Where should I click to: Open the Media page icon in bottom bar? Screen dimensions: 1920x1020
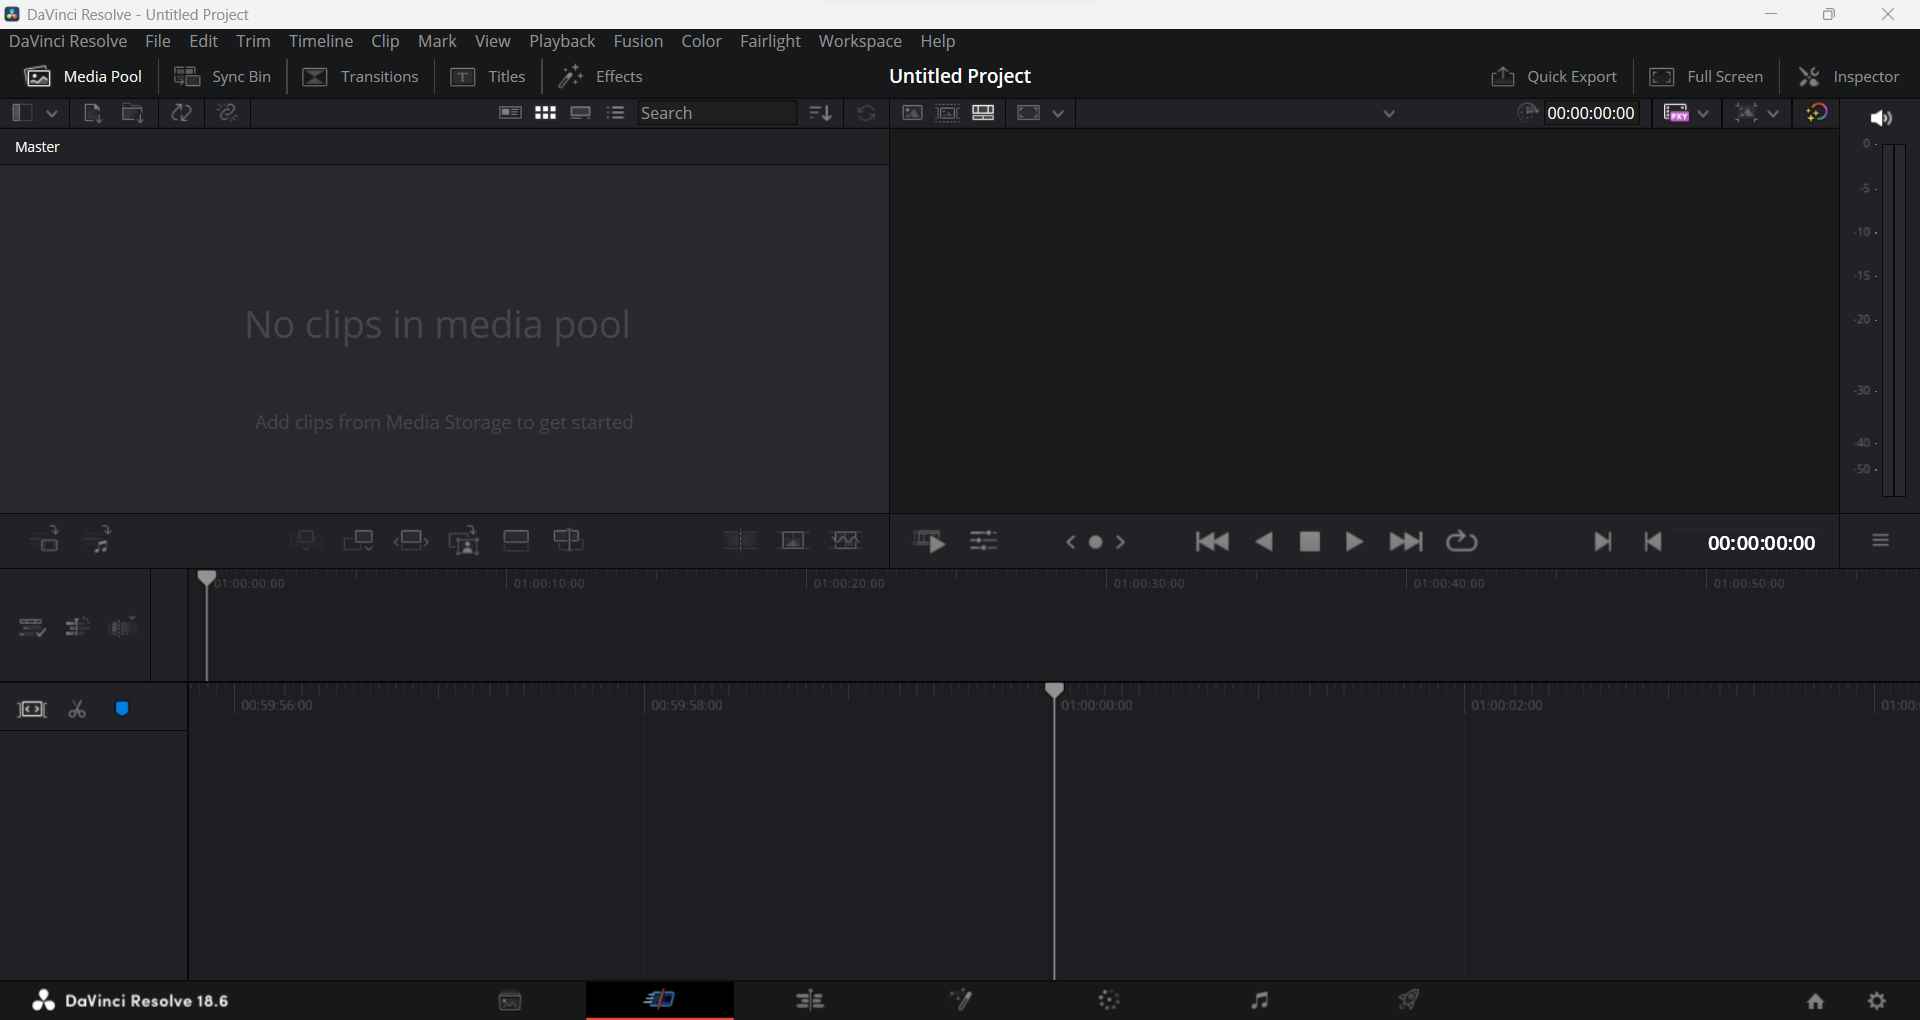pos(510,1001)
